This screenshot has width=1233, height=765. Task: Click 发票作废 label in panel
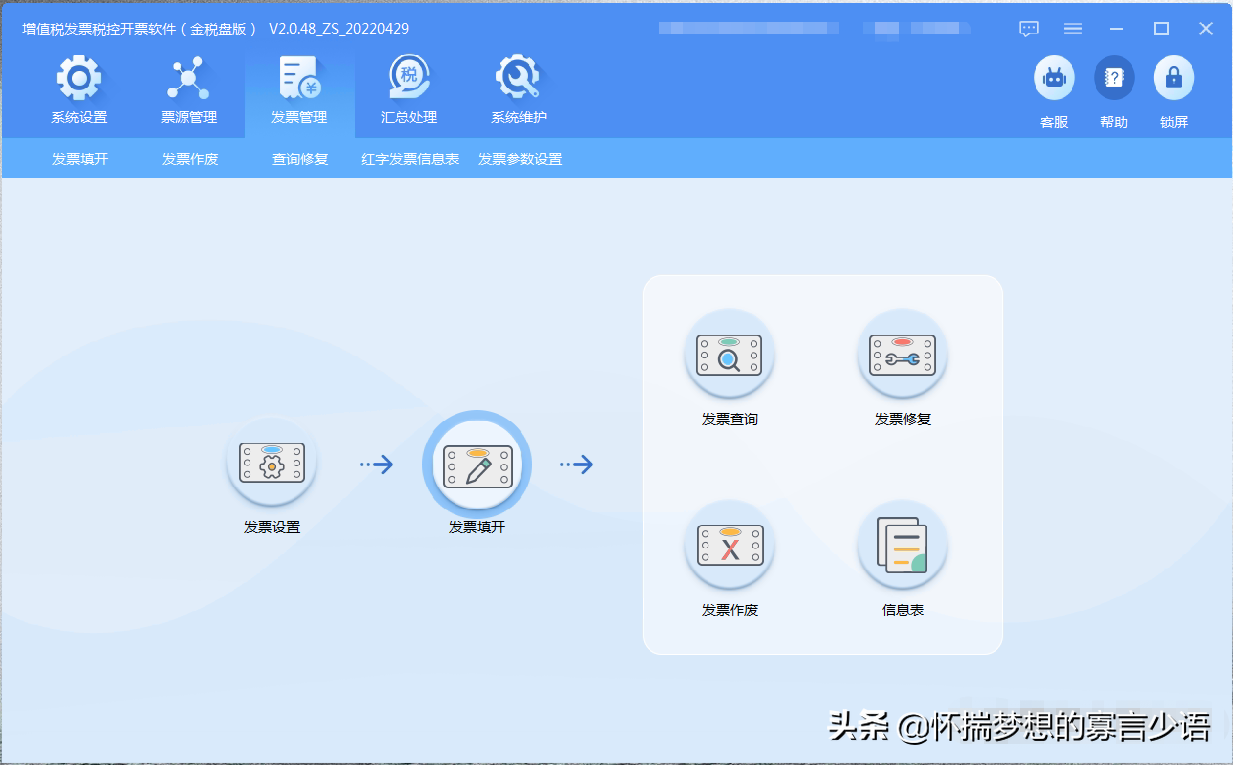tap(730, 610)
